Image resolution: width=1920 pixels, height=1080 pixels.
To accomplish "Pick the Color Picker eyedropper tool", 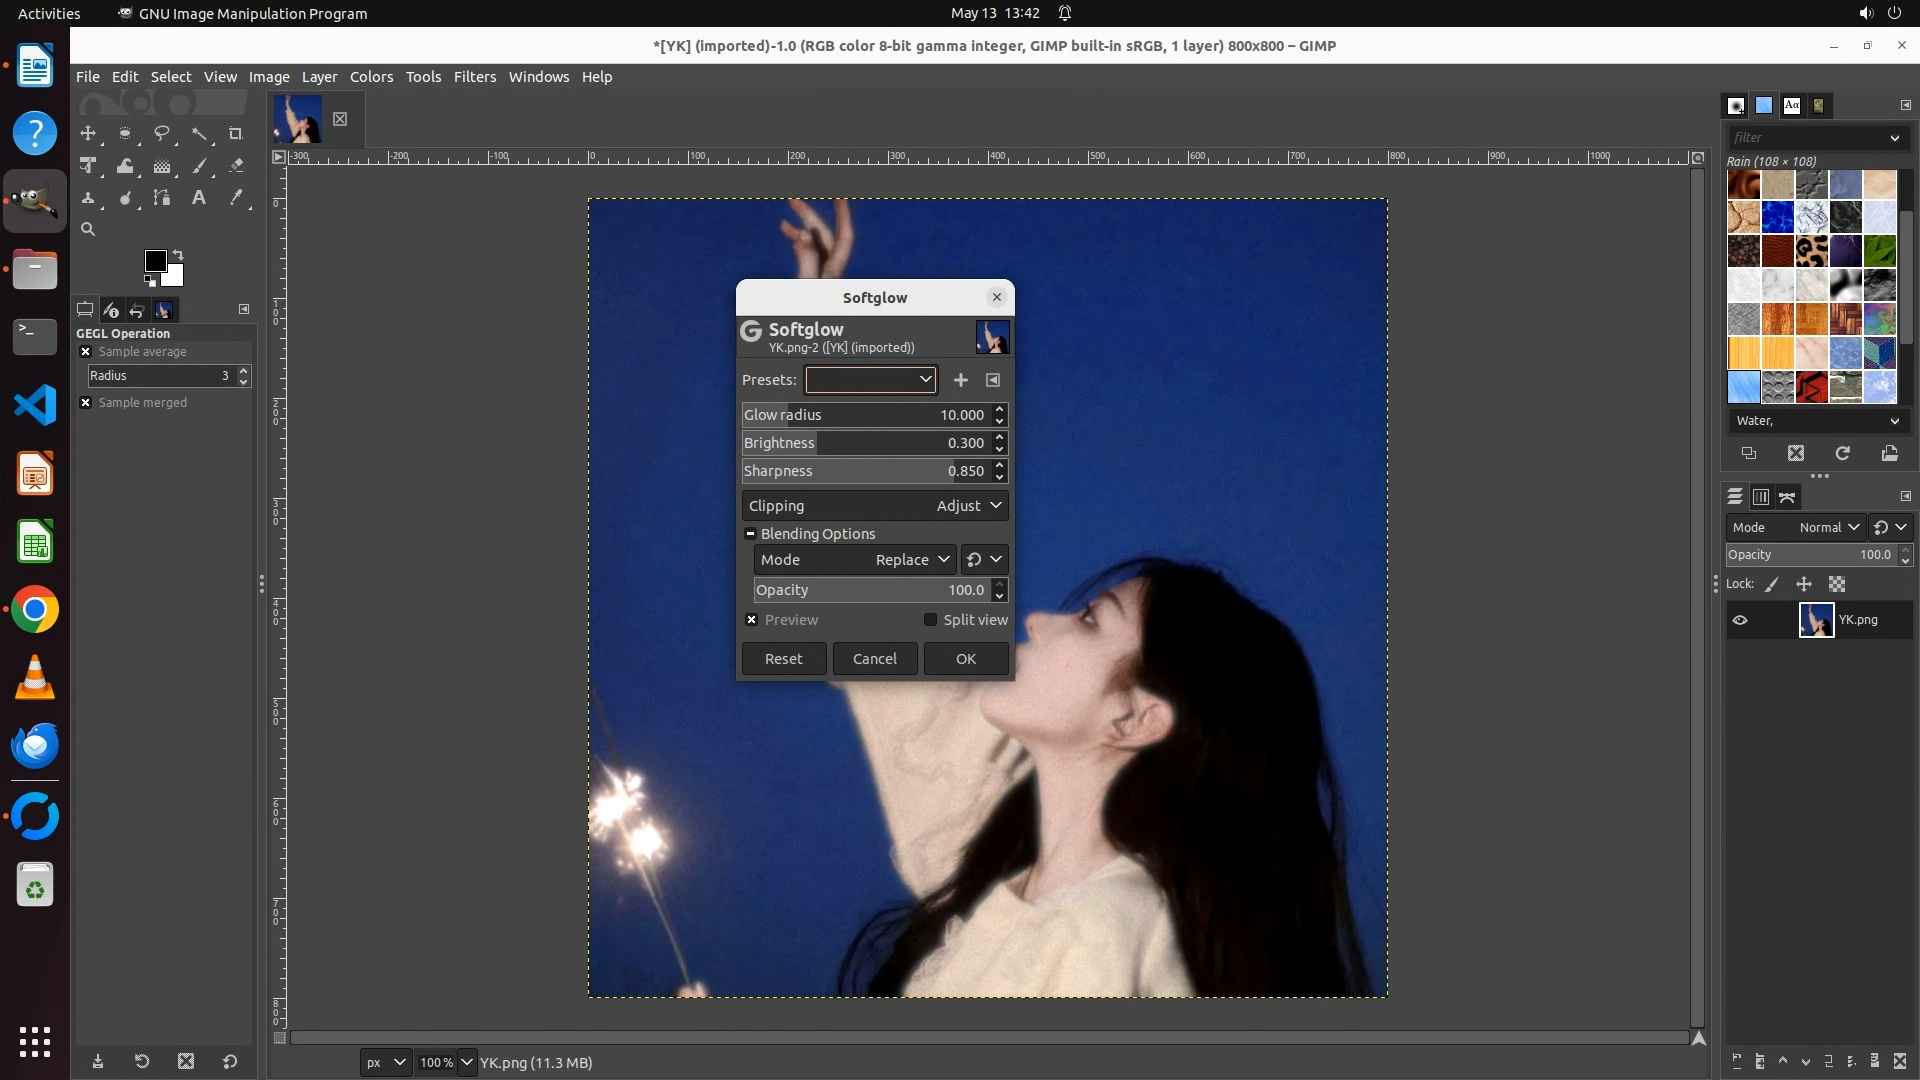I will pyautogui.click(x=236, y=198).
